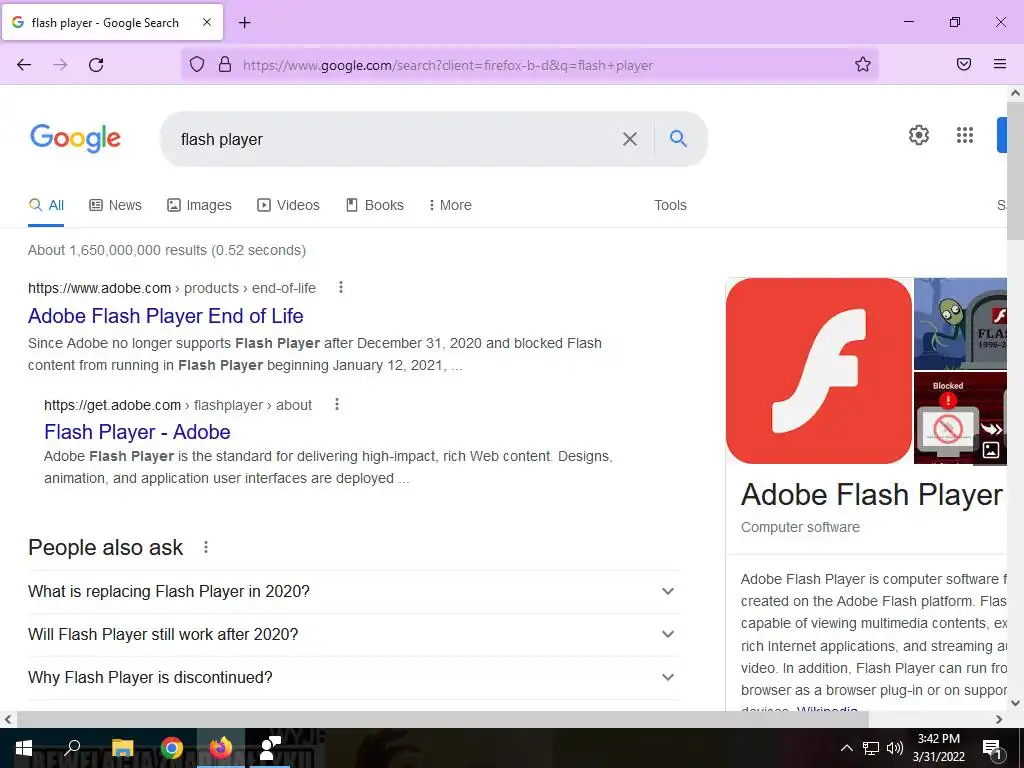This screenshot has width=1024, height=768.
Task: Select the All results tab
Action: click(46, 205)
